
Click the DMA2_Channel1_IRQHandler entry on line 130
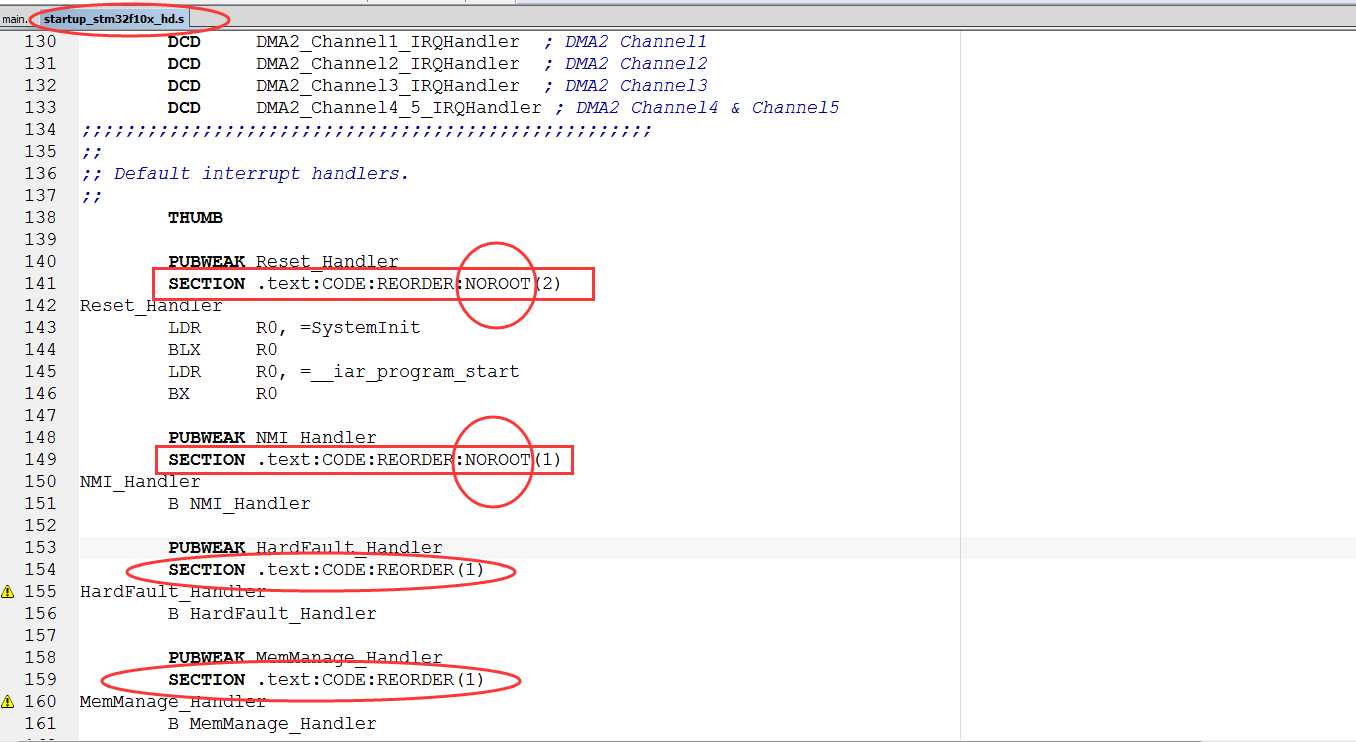388,42
